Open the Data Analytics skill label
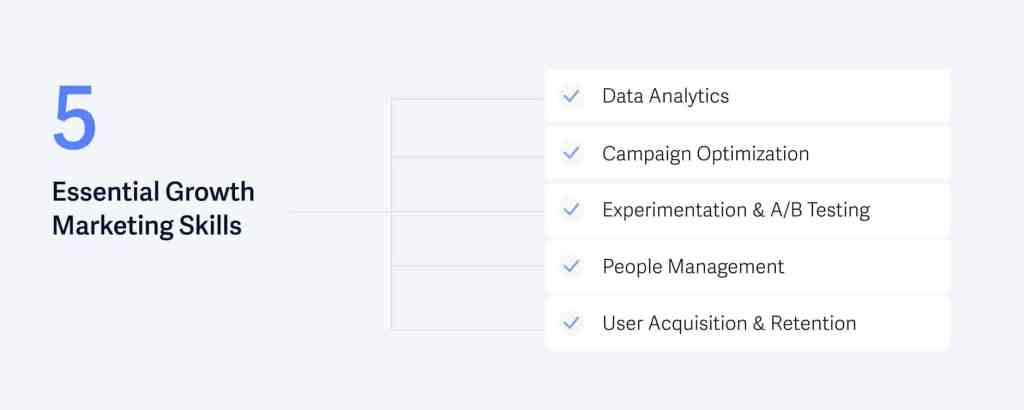The image size is (1024, 410). coord(665,97)
